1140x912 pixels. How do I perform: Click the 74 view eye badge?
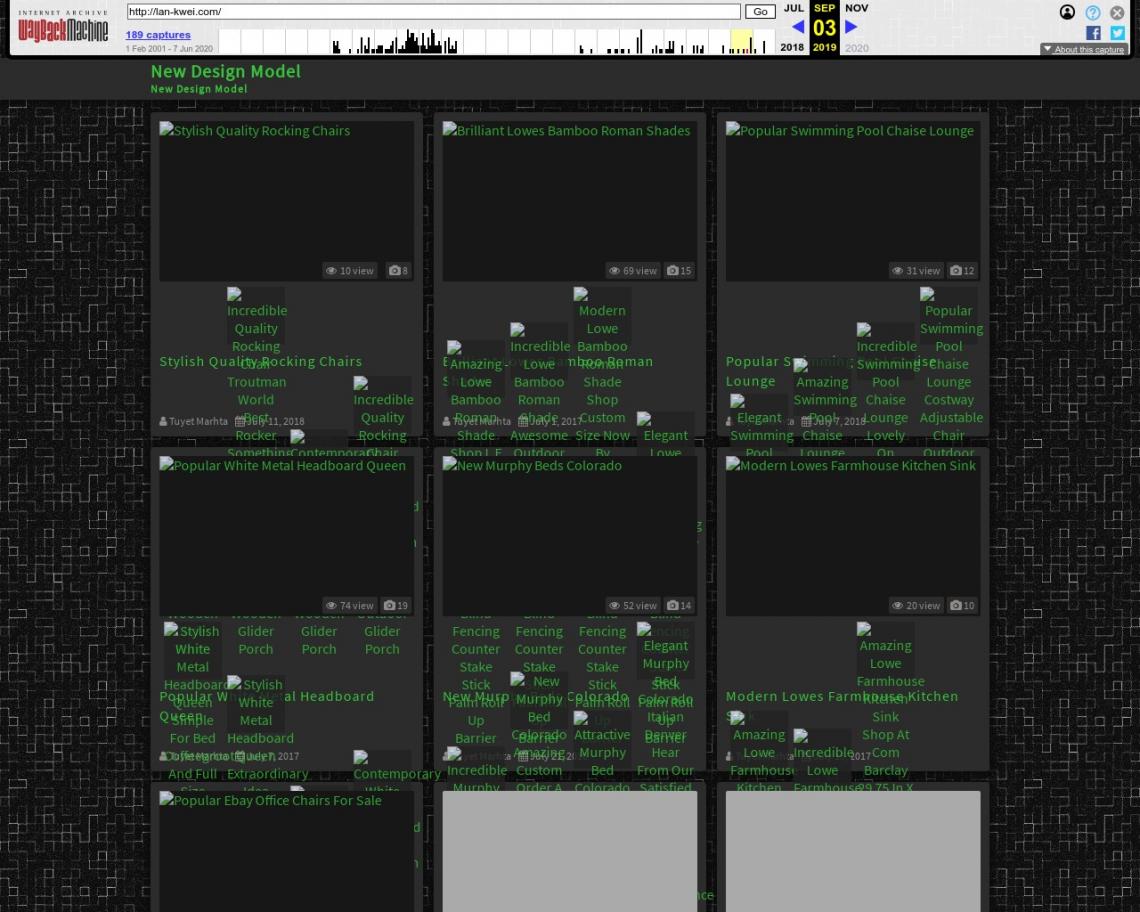point(350,605)
